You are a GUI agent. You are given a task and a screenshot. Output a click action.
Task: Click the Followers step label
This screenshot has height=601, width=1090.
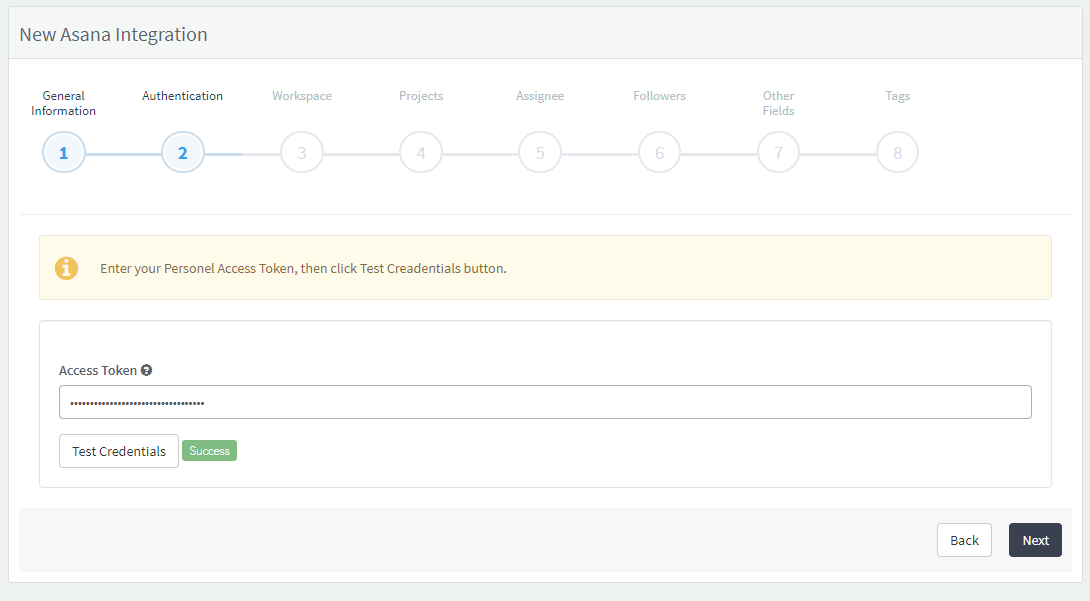659,96
